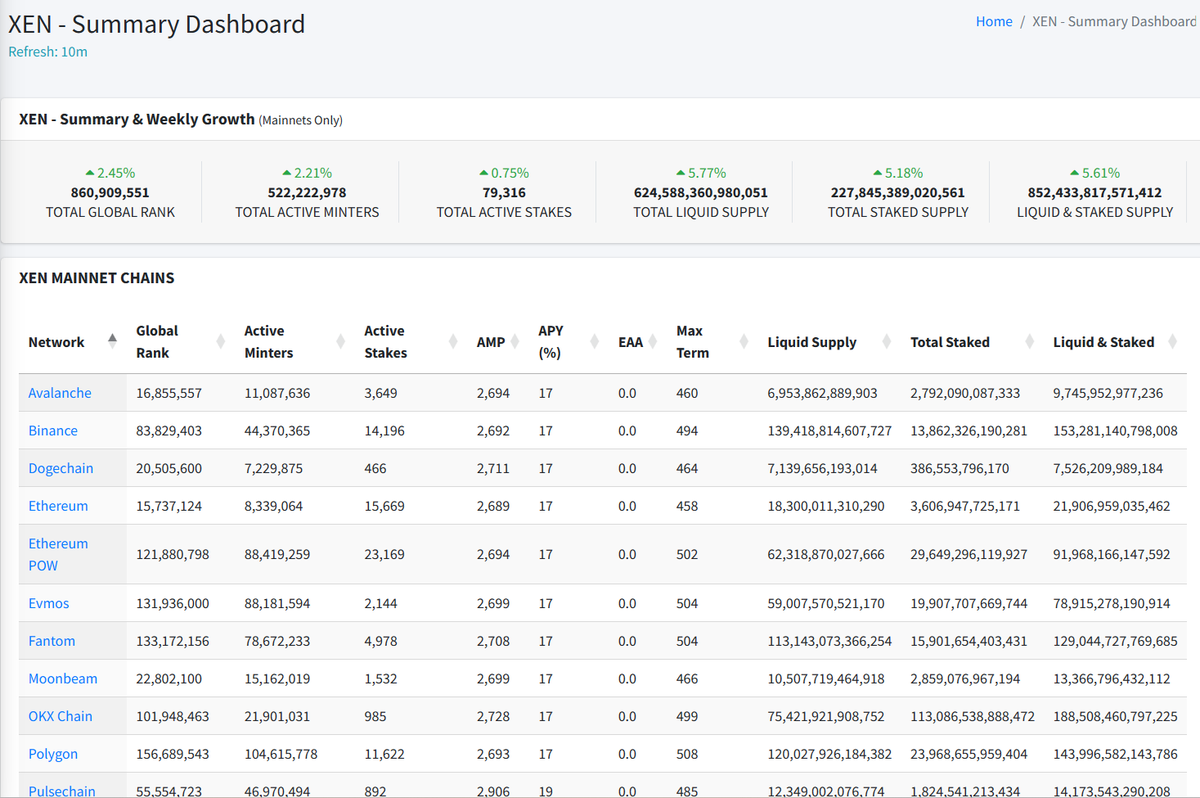The width and height of the screenshot is (1200, 798).
Task: Click Dogechain active stakes cell 466
Action: pyautogui.click(x=375, y=468)
